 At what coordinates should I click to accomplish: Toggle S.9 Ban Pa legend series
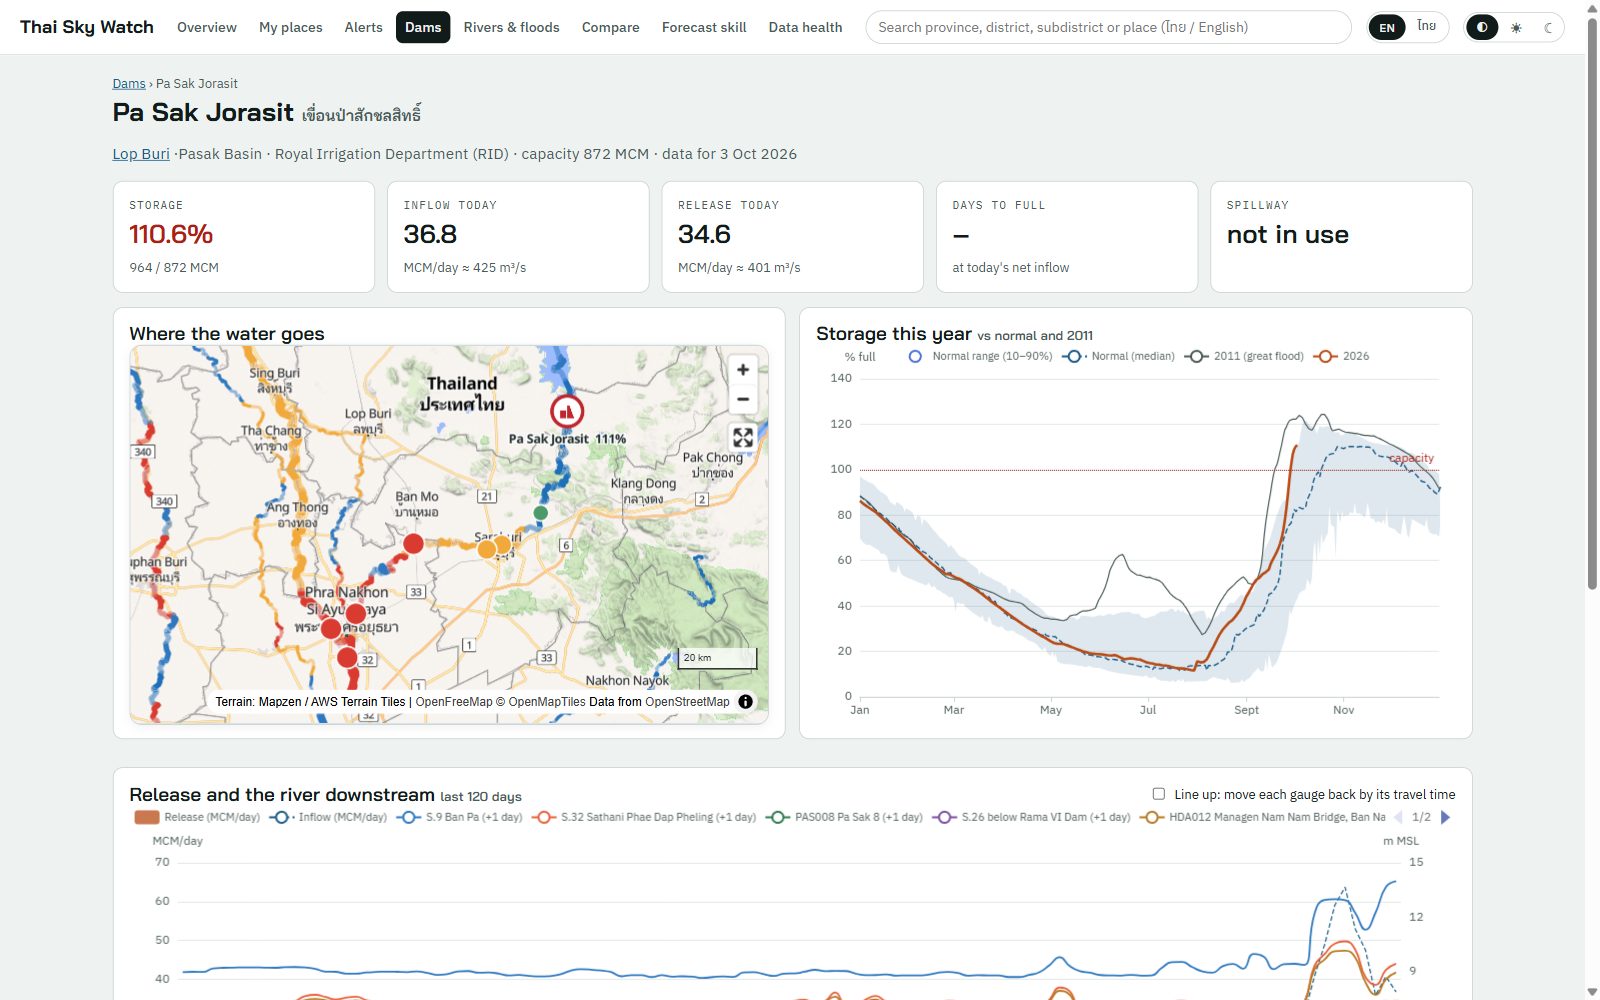(460, 817)
